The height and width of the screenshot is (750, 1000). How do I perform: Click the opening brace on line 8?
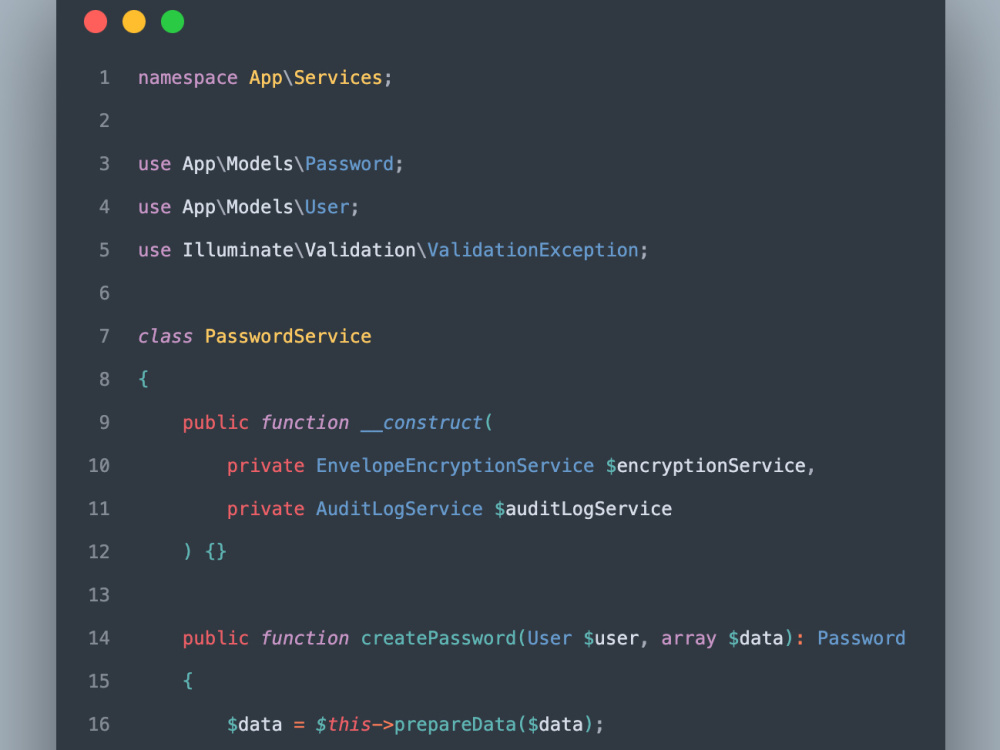[143, 379]
